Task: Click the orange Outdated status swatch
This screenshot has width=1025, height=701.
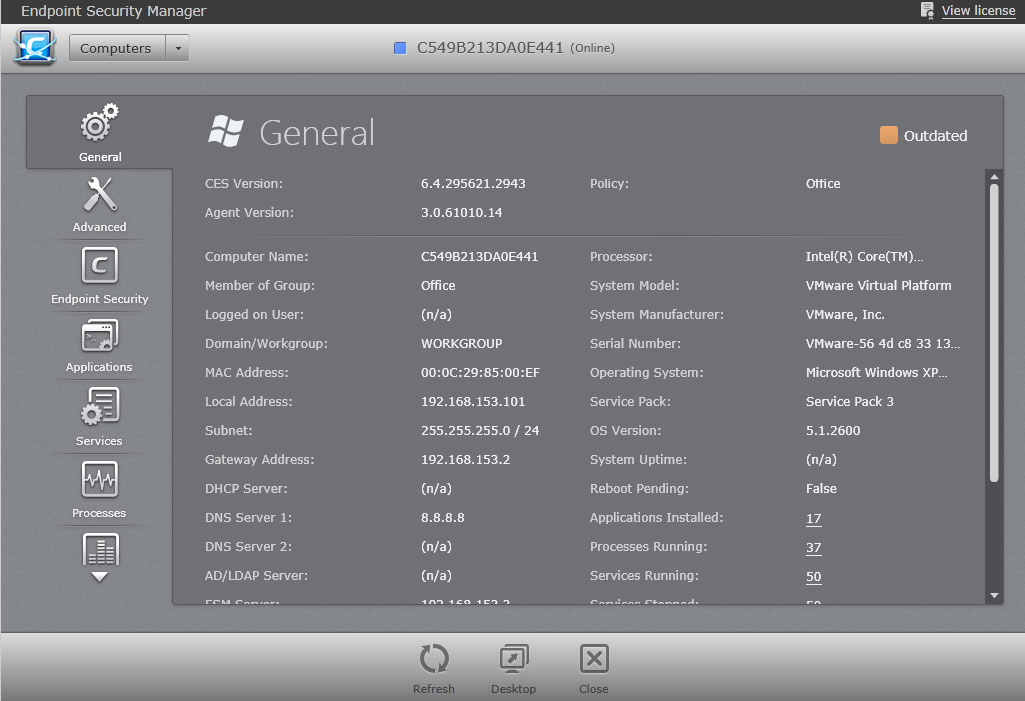Action: pos(888,135)
